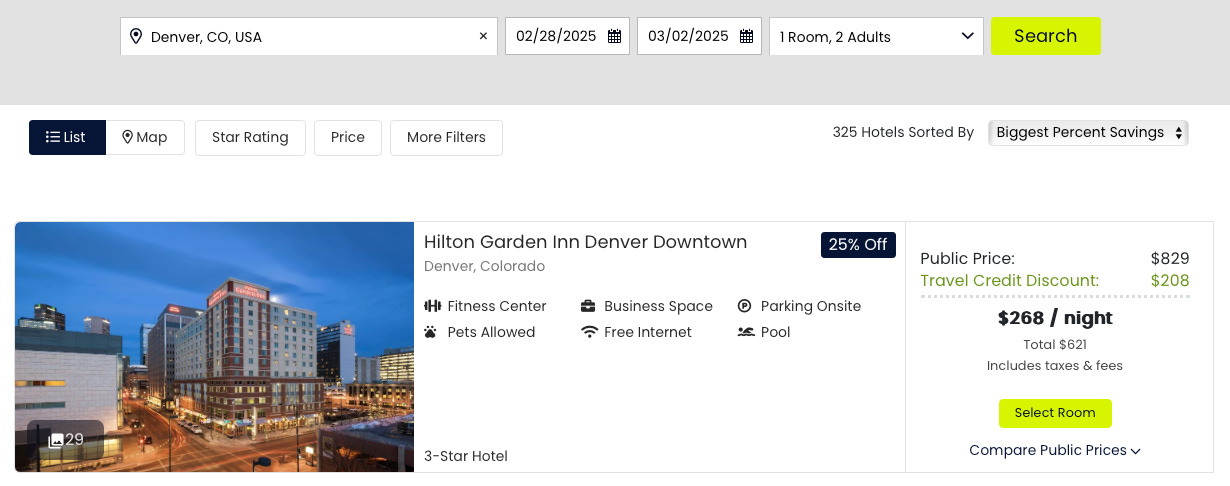Viewport: 1230px width, 486px height.
Task: Clear the Denver destination with the x icon
Action: coord(483,36)
